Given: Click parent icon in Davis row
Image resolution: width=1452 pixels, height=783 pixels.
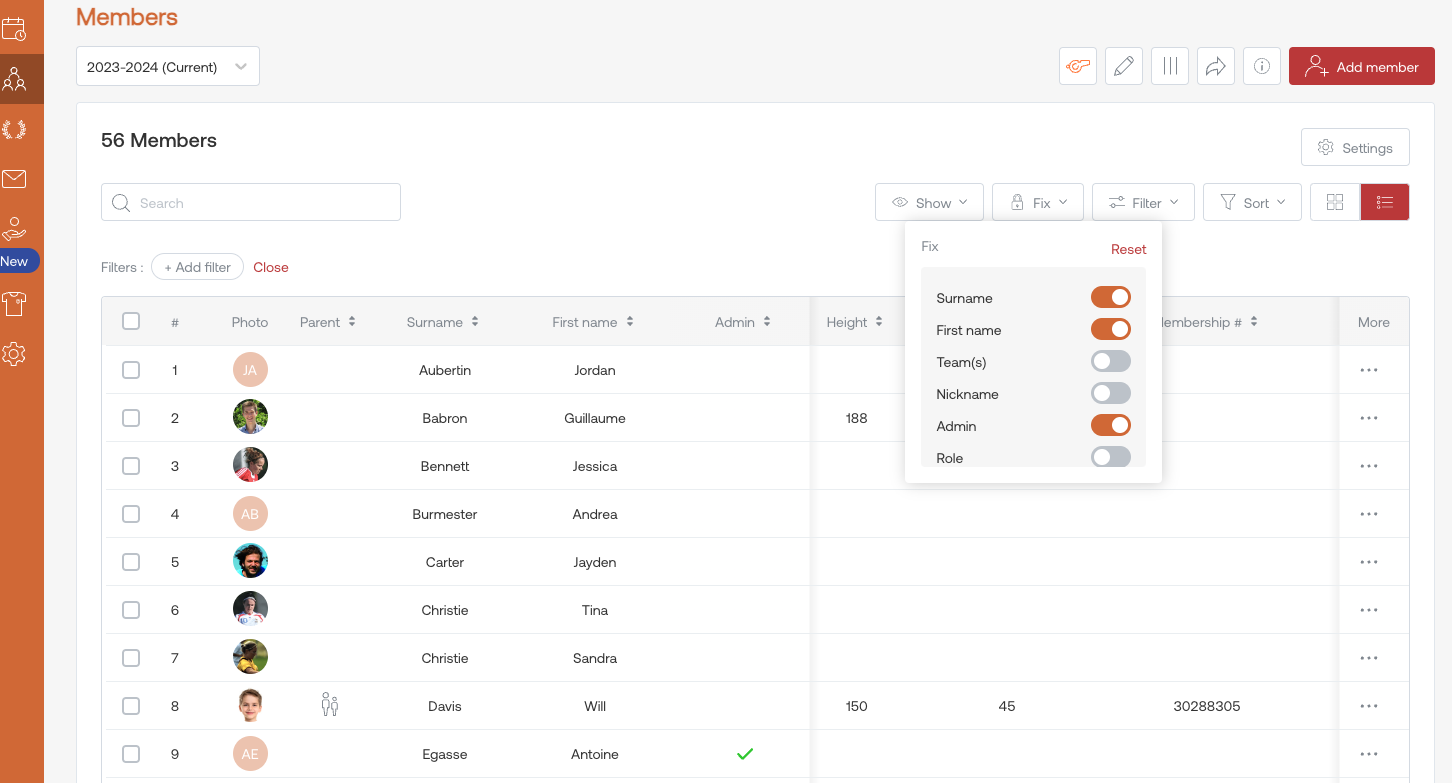Looking at the screenshot, I should (330, 705).
